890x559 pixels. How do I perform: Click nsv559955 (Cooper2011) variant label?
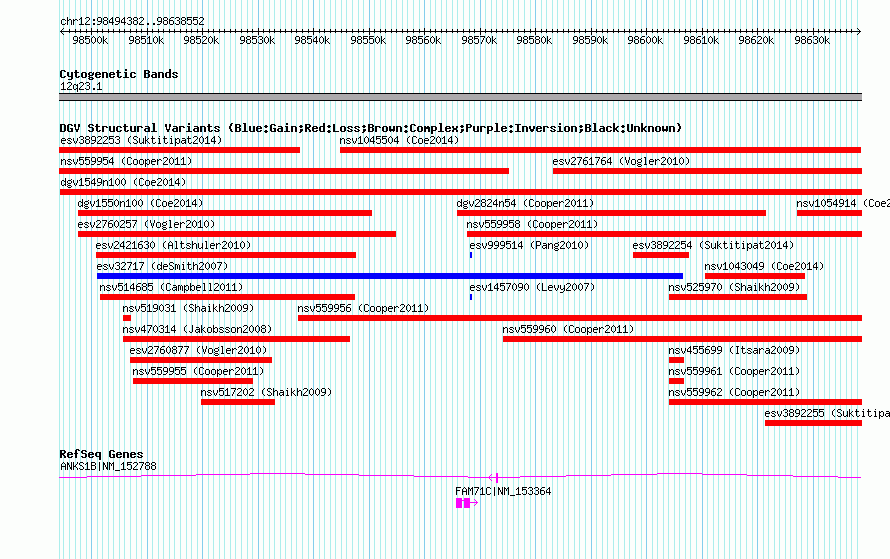coord(198,371)
